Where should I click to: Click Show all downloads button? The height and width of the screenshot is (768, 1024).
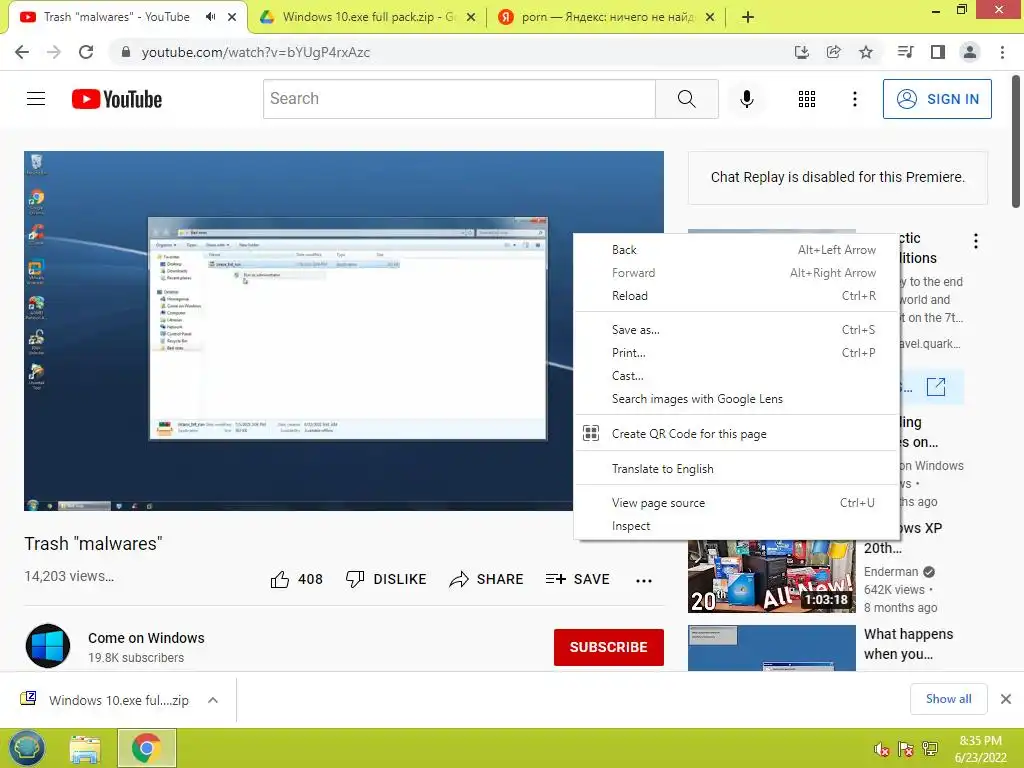(x=948, y=699)
